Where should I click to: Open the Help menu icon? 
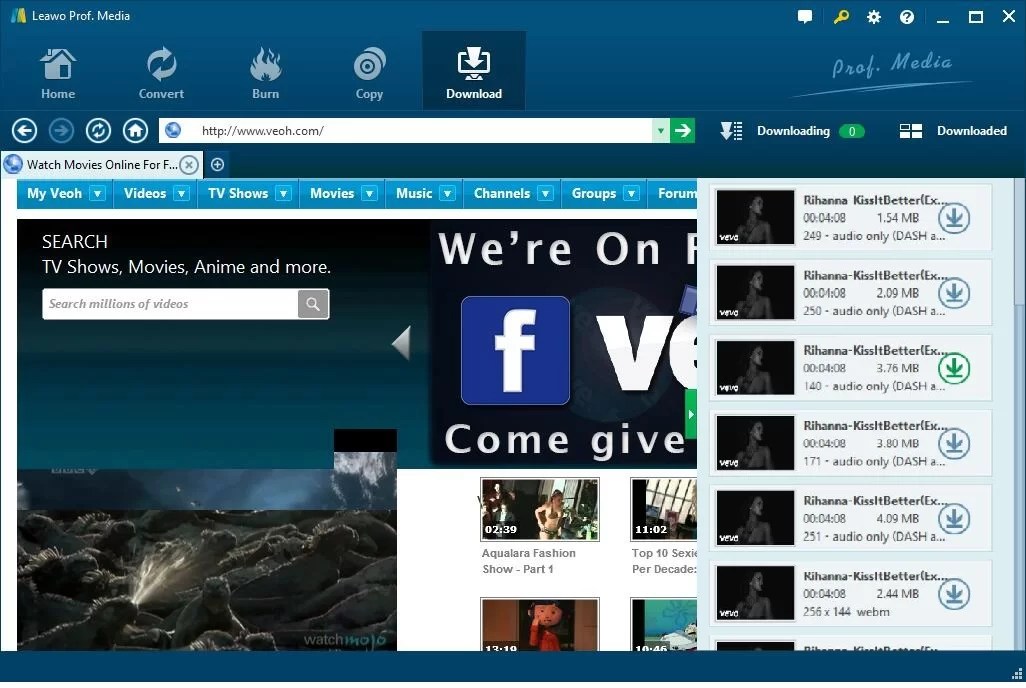tap(906, 16)
